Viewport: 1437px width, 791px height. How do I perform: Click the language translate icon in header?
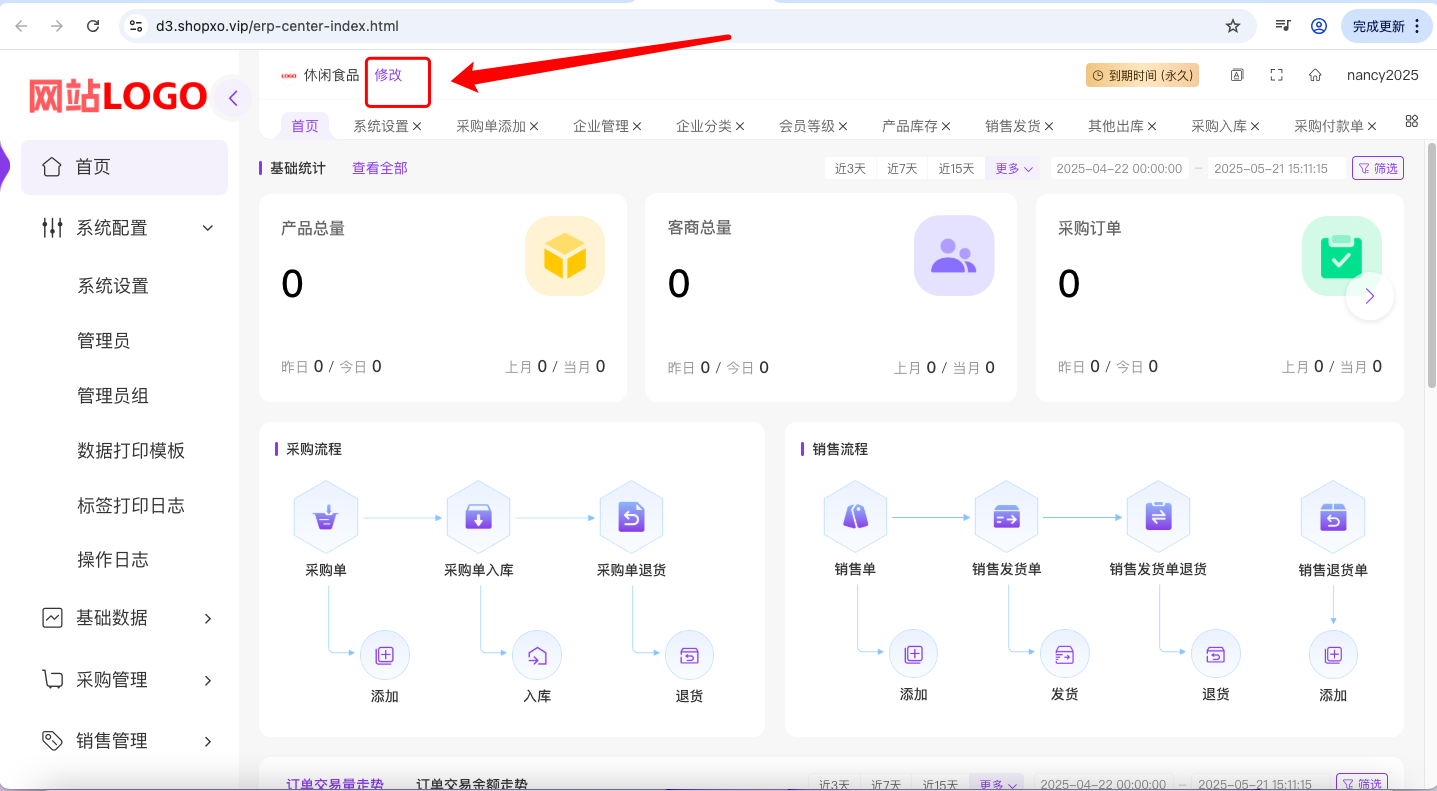(x=1237, y=75)
